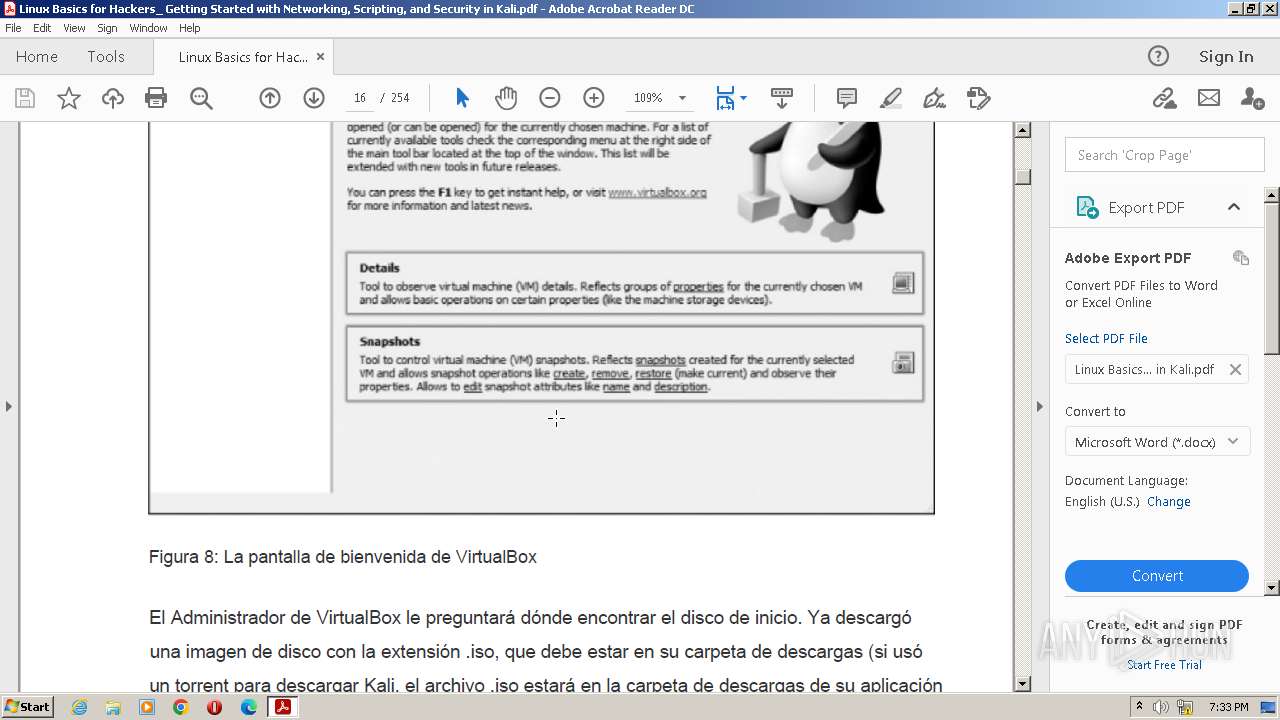Click the upload to cloud icon
Viewport: 1280px width, 720px height.
[113, 98]
